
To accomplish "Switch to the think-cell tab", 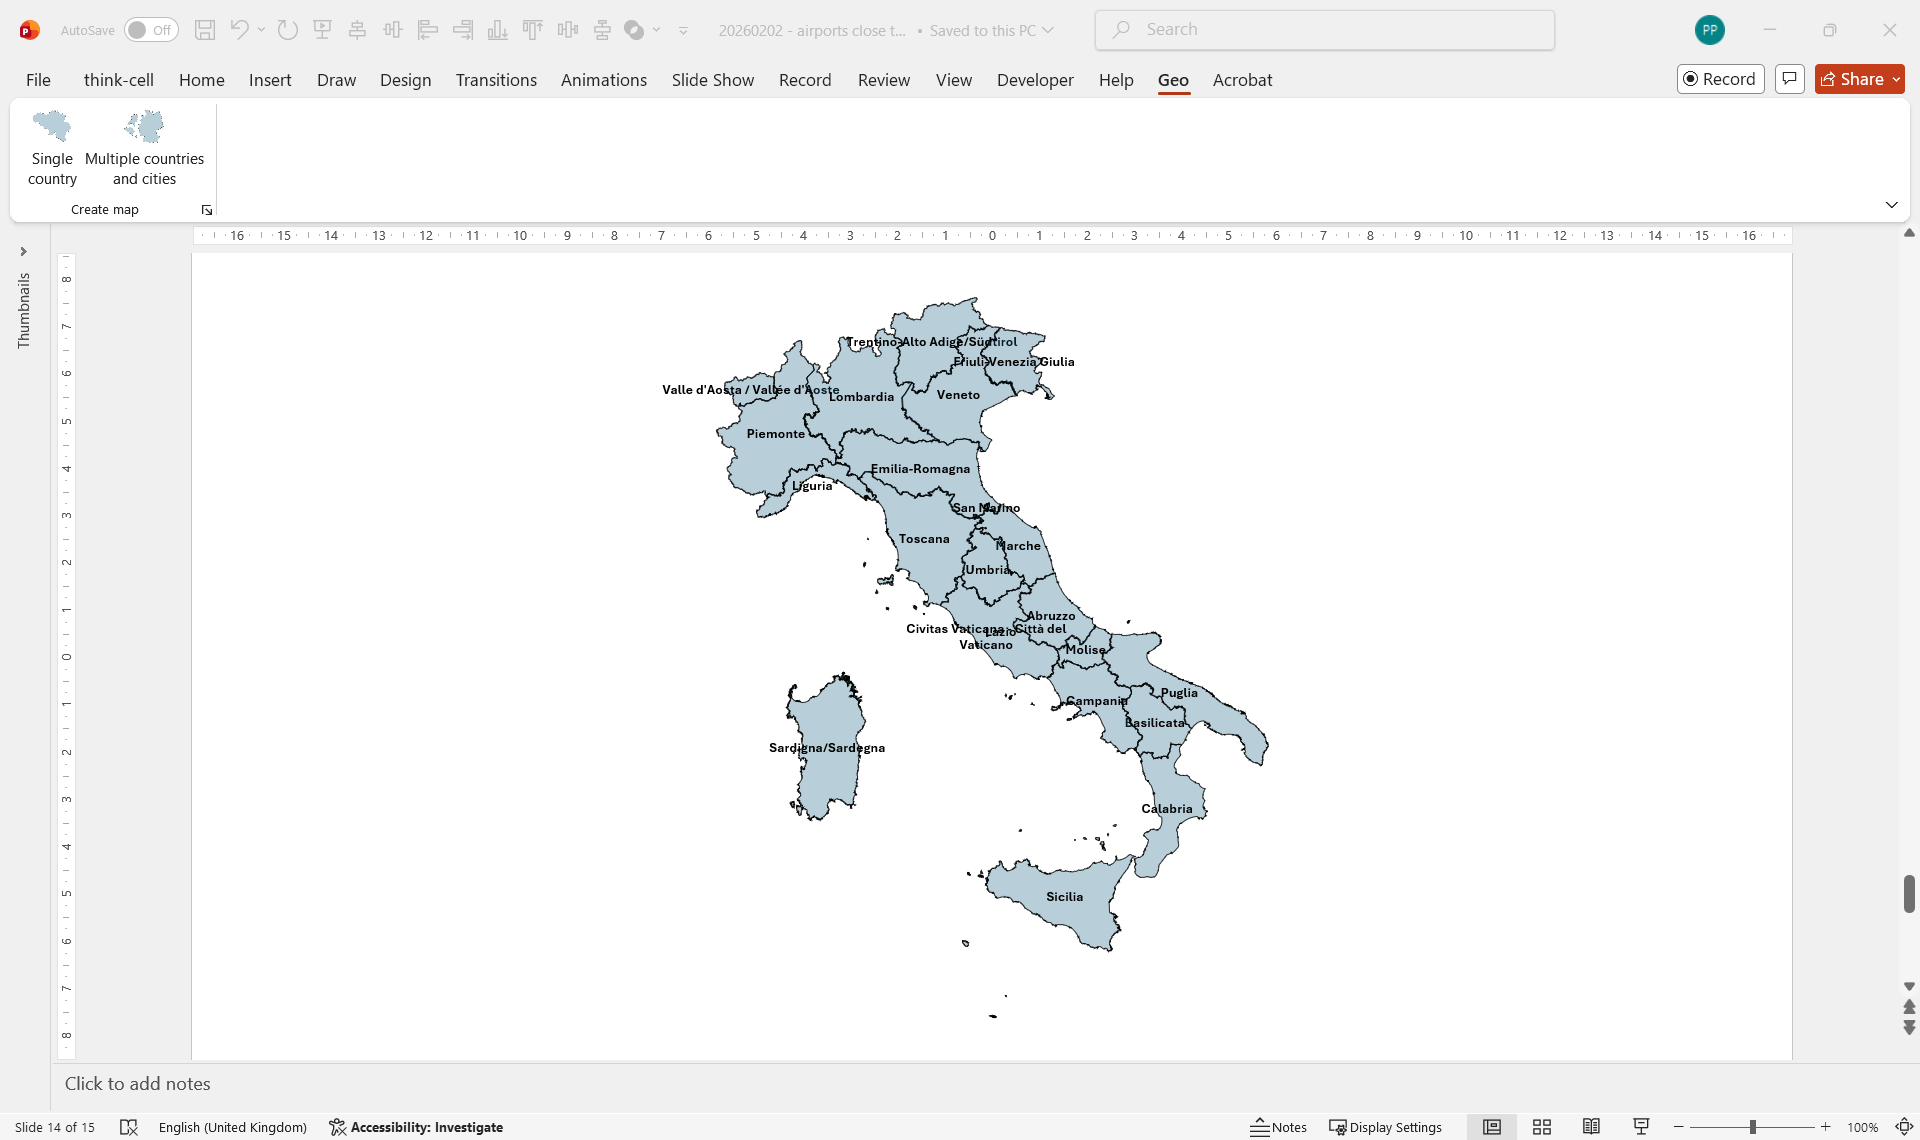I will click(119, 80).
